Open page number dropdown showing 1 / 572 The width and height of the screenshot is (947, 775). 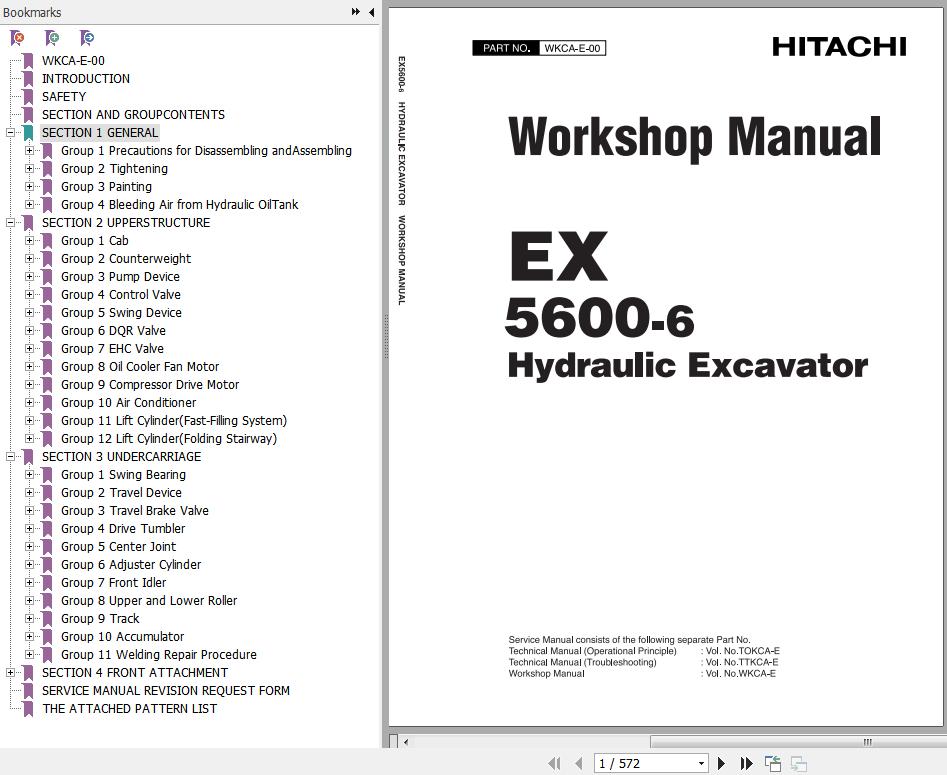click(701, 763)
